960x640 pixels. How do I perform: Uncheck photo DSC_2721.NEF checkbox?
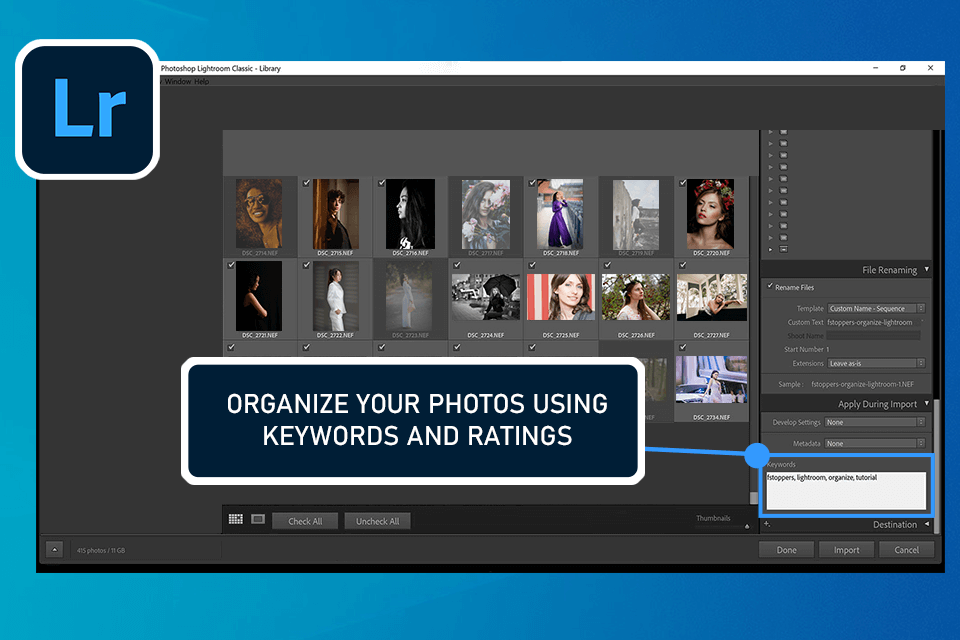(x=231, y=265)
